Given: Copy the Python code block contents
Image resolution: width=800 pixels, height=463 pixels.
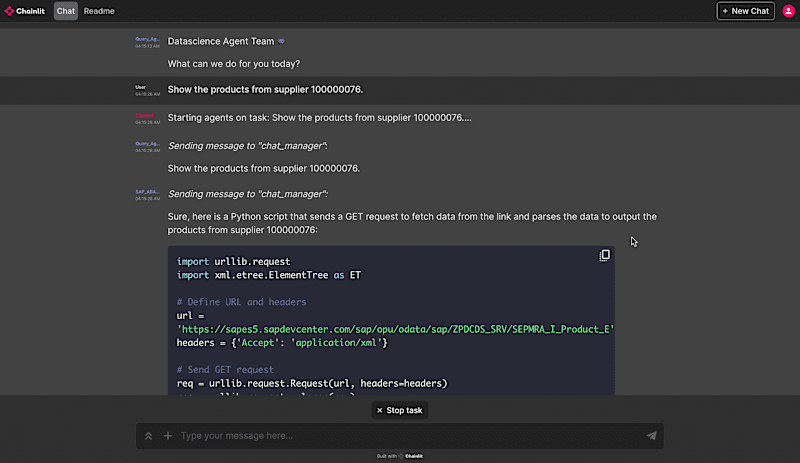Looking at the screenshot, I should (x=605, y=255).
